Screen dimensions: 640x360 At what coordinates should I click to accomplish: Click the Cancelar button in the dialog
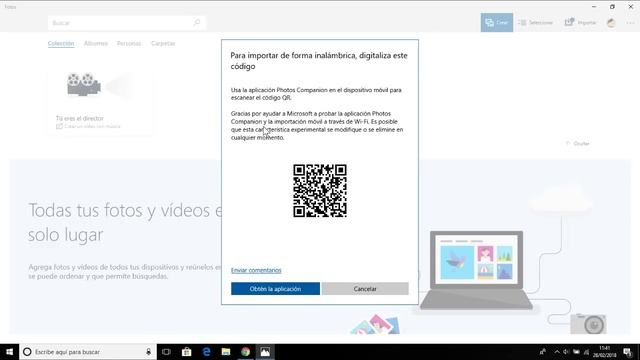[365, 289]
